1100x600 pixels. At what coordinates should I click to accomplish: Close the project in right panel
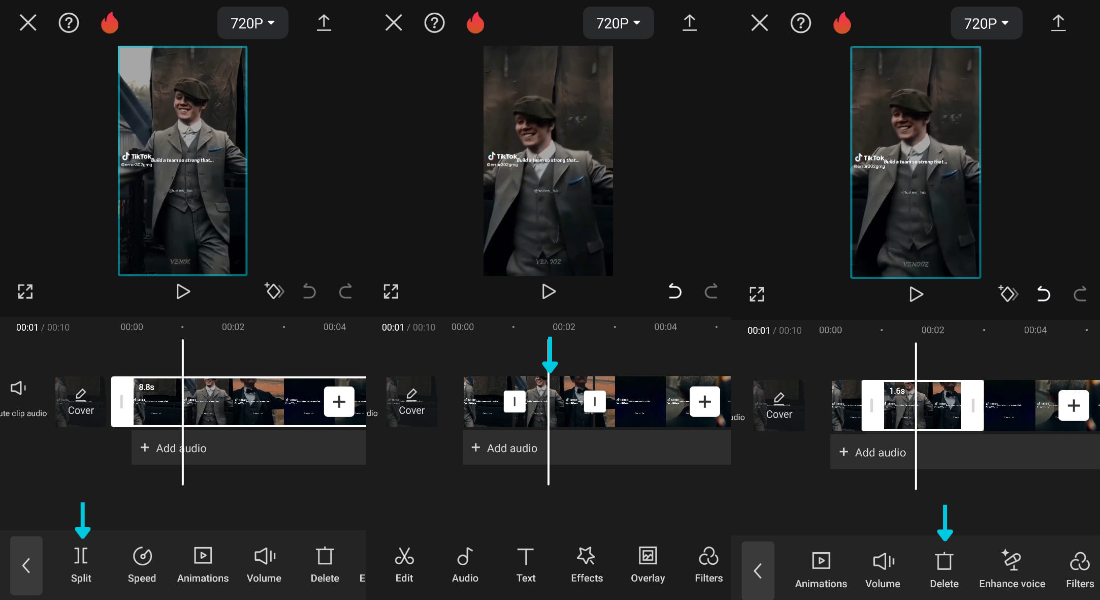(x=760, y=23)
